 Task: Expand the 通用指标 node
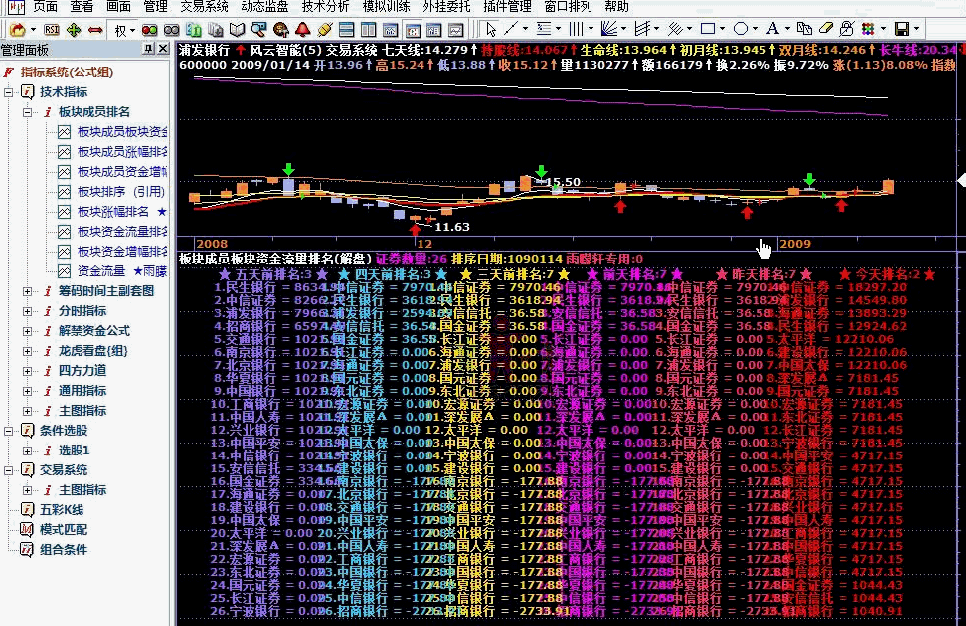tap(27, 391)
